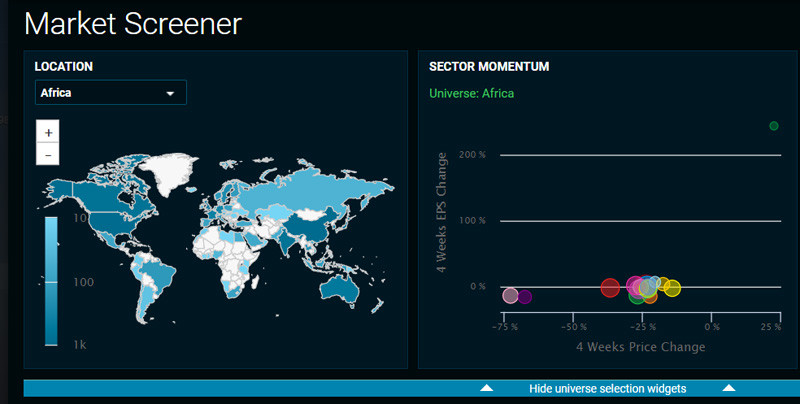This screenshot has height=404, width=800.
Task: Click China on the world map
Action: pyautogui.click(x=312, y=226)
